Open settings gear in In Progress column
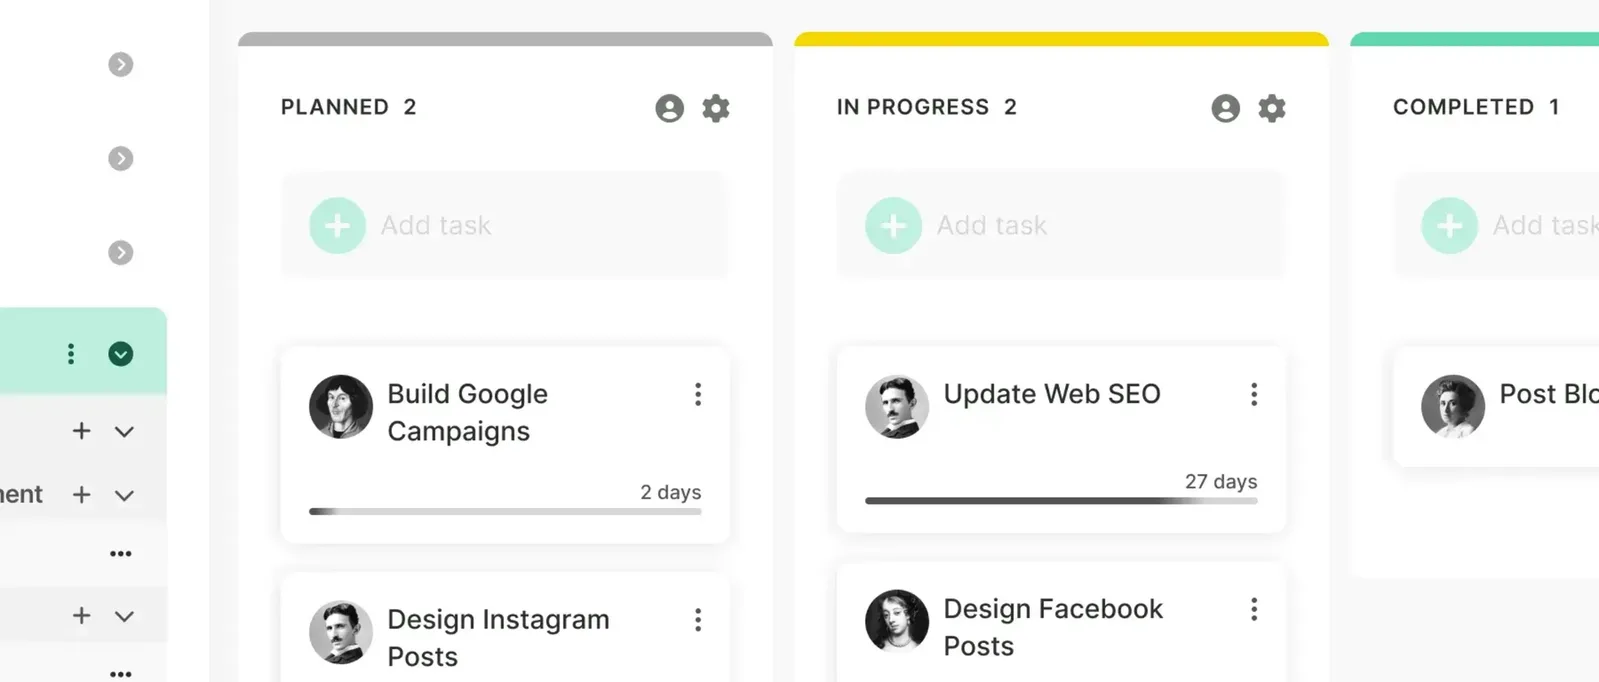This screenshot has width=1599, height=682. (x=1272, y=108)
